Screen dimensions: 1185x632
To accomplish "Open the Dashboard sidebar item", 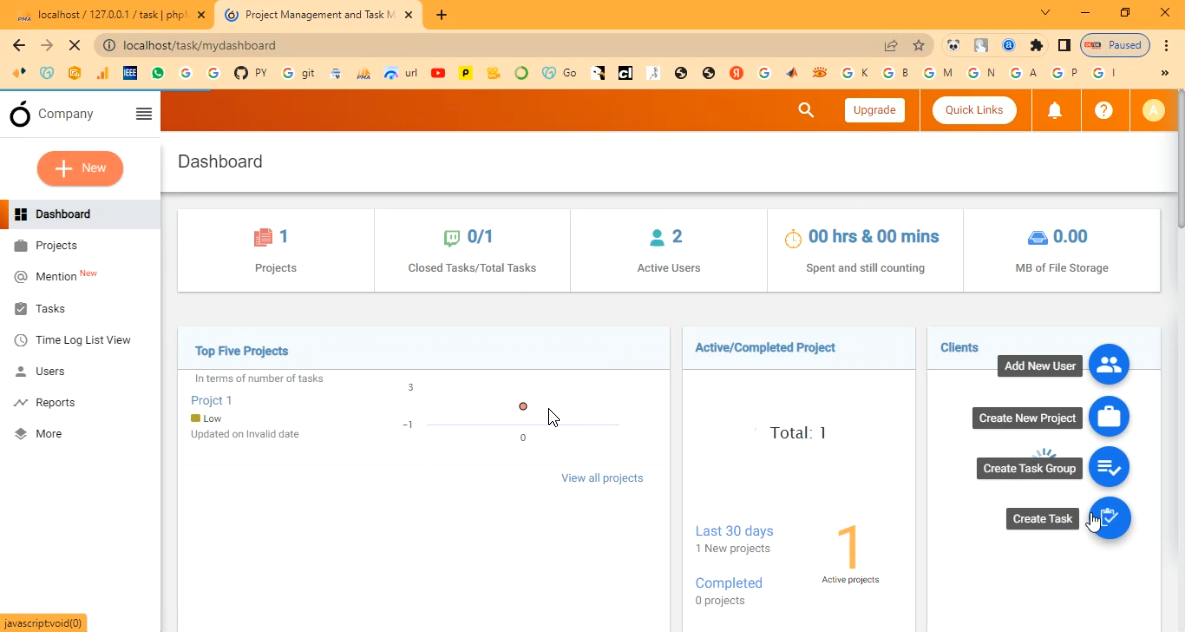I will pyautogui.click(x=80, y=214).
